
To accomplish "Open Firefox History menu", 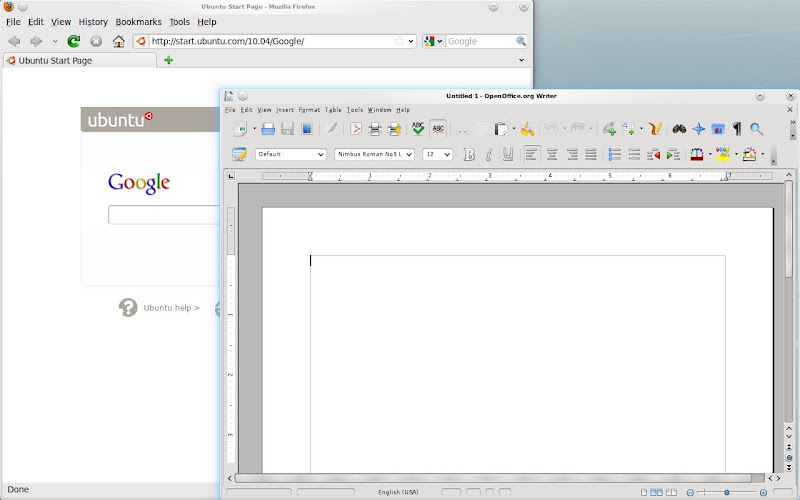I will pos(93,22).
